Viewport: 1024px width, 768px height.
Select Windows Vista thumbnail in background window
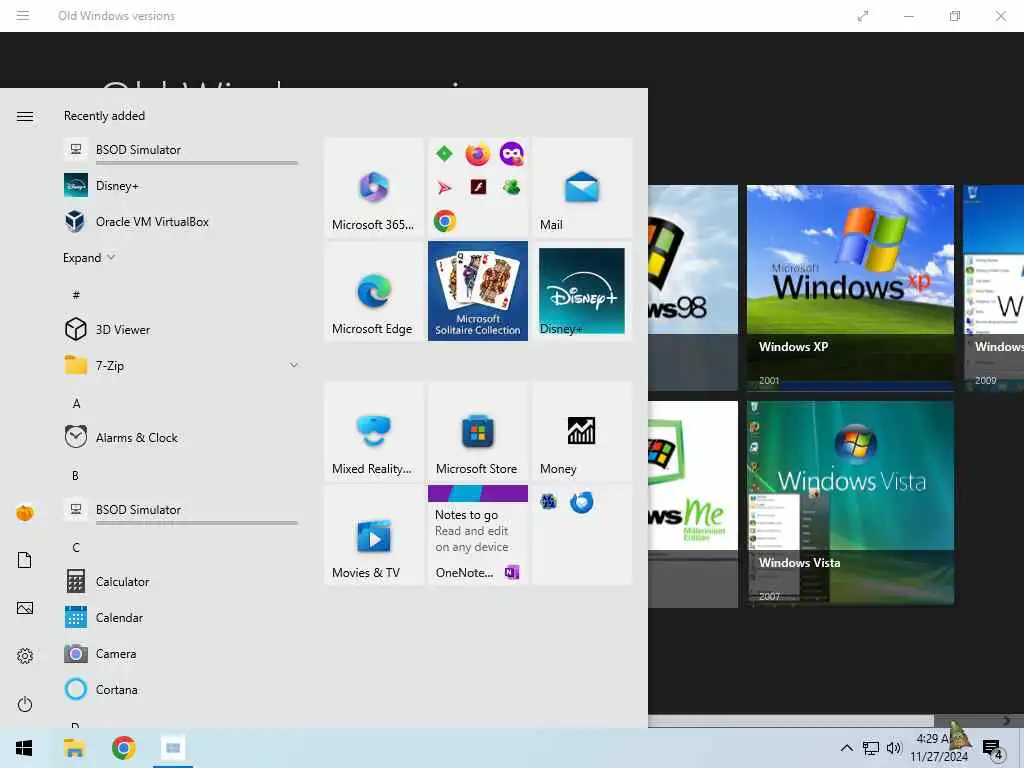pyautogui.click(x=850, y=503)
